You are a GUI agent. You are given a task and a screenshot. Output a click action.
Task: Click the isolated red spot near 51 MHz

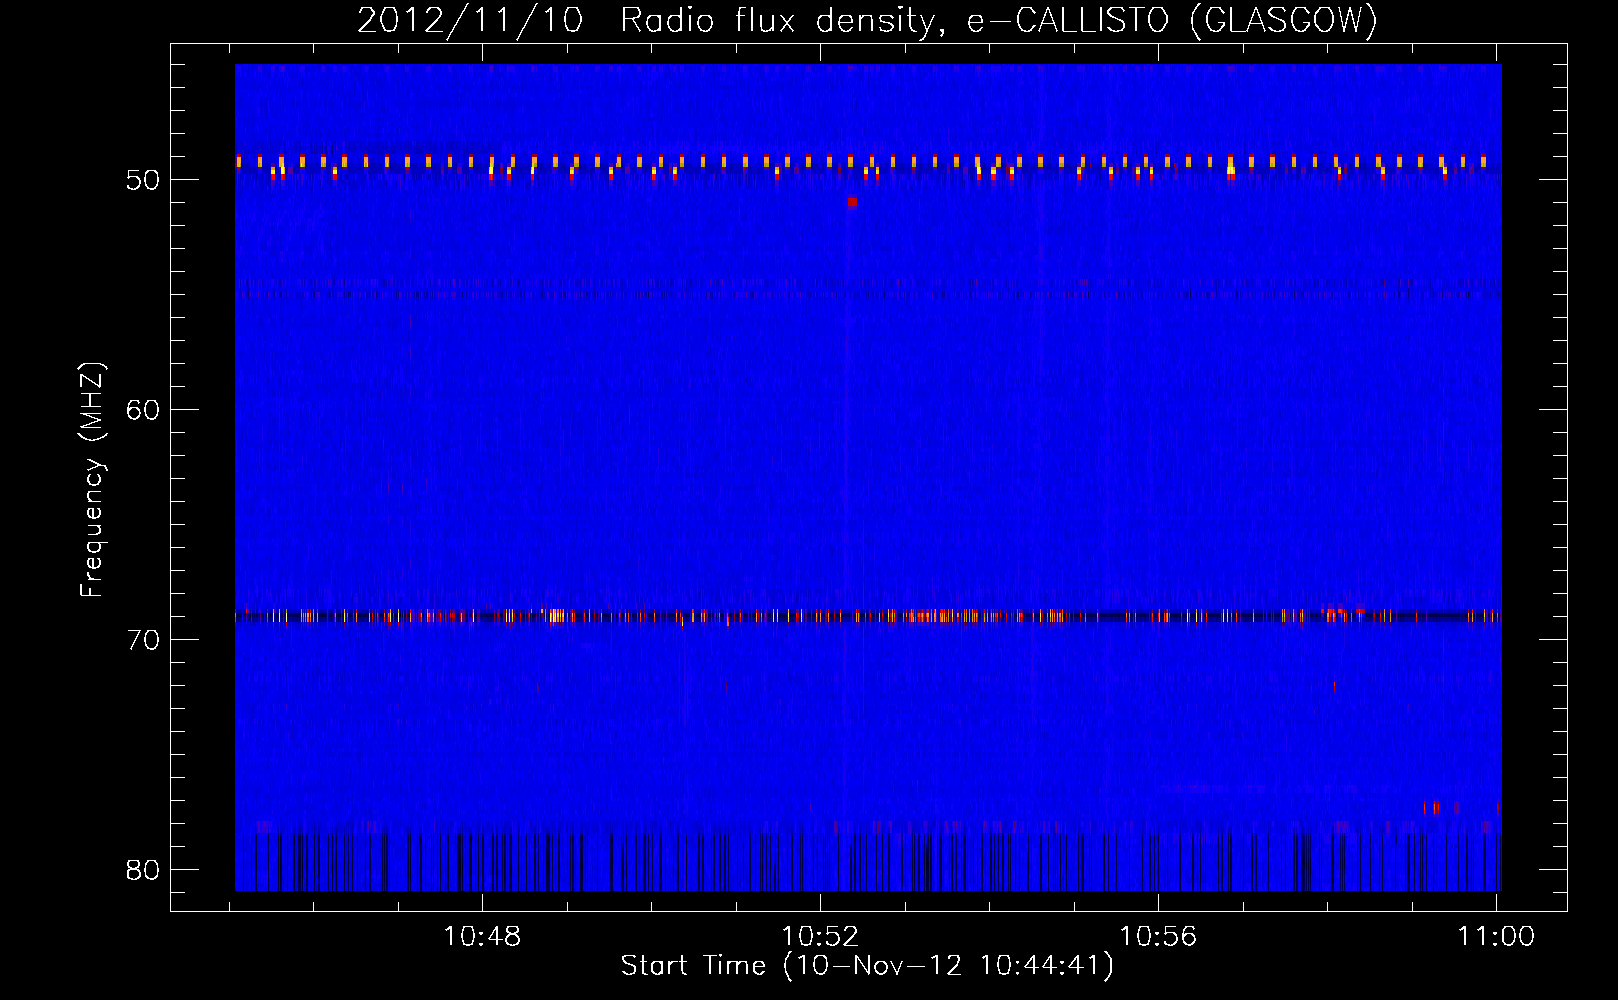pos(852,202)
